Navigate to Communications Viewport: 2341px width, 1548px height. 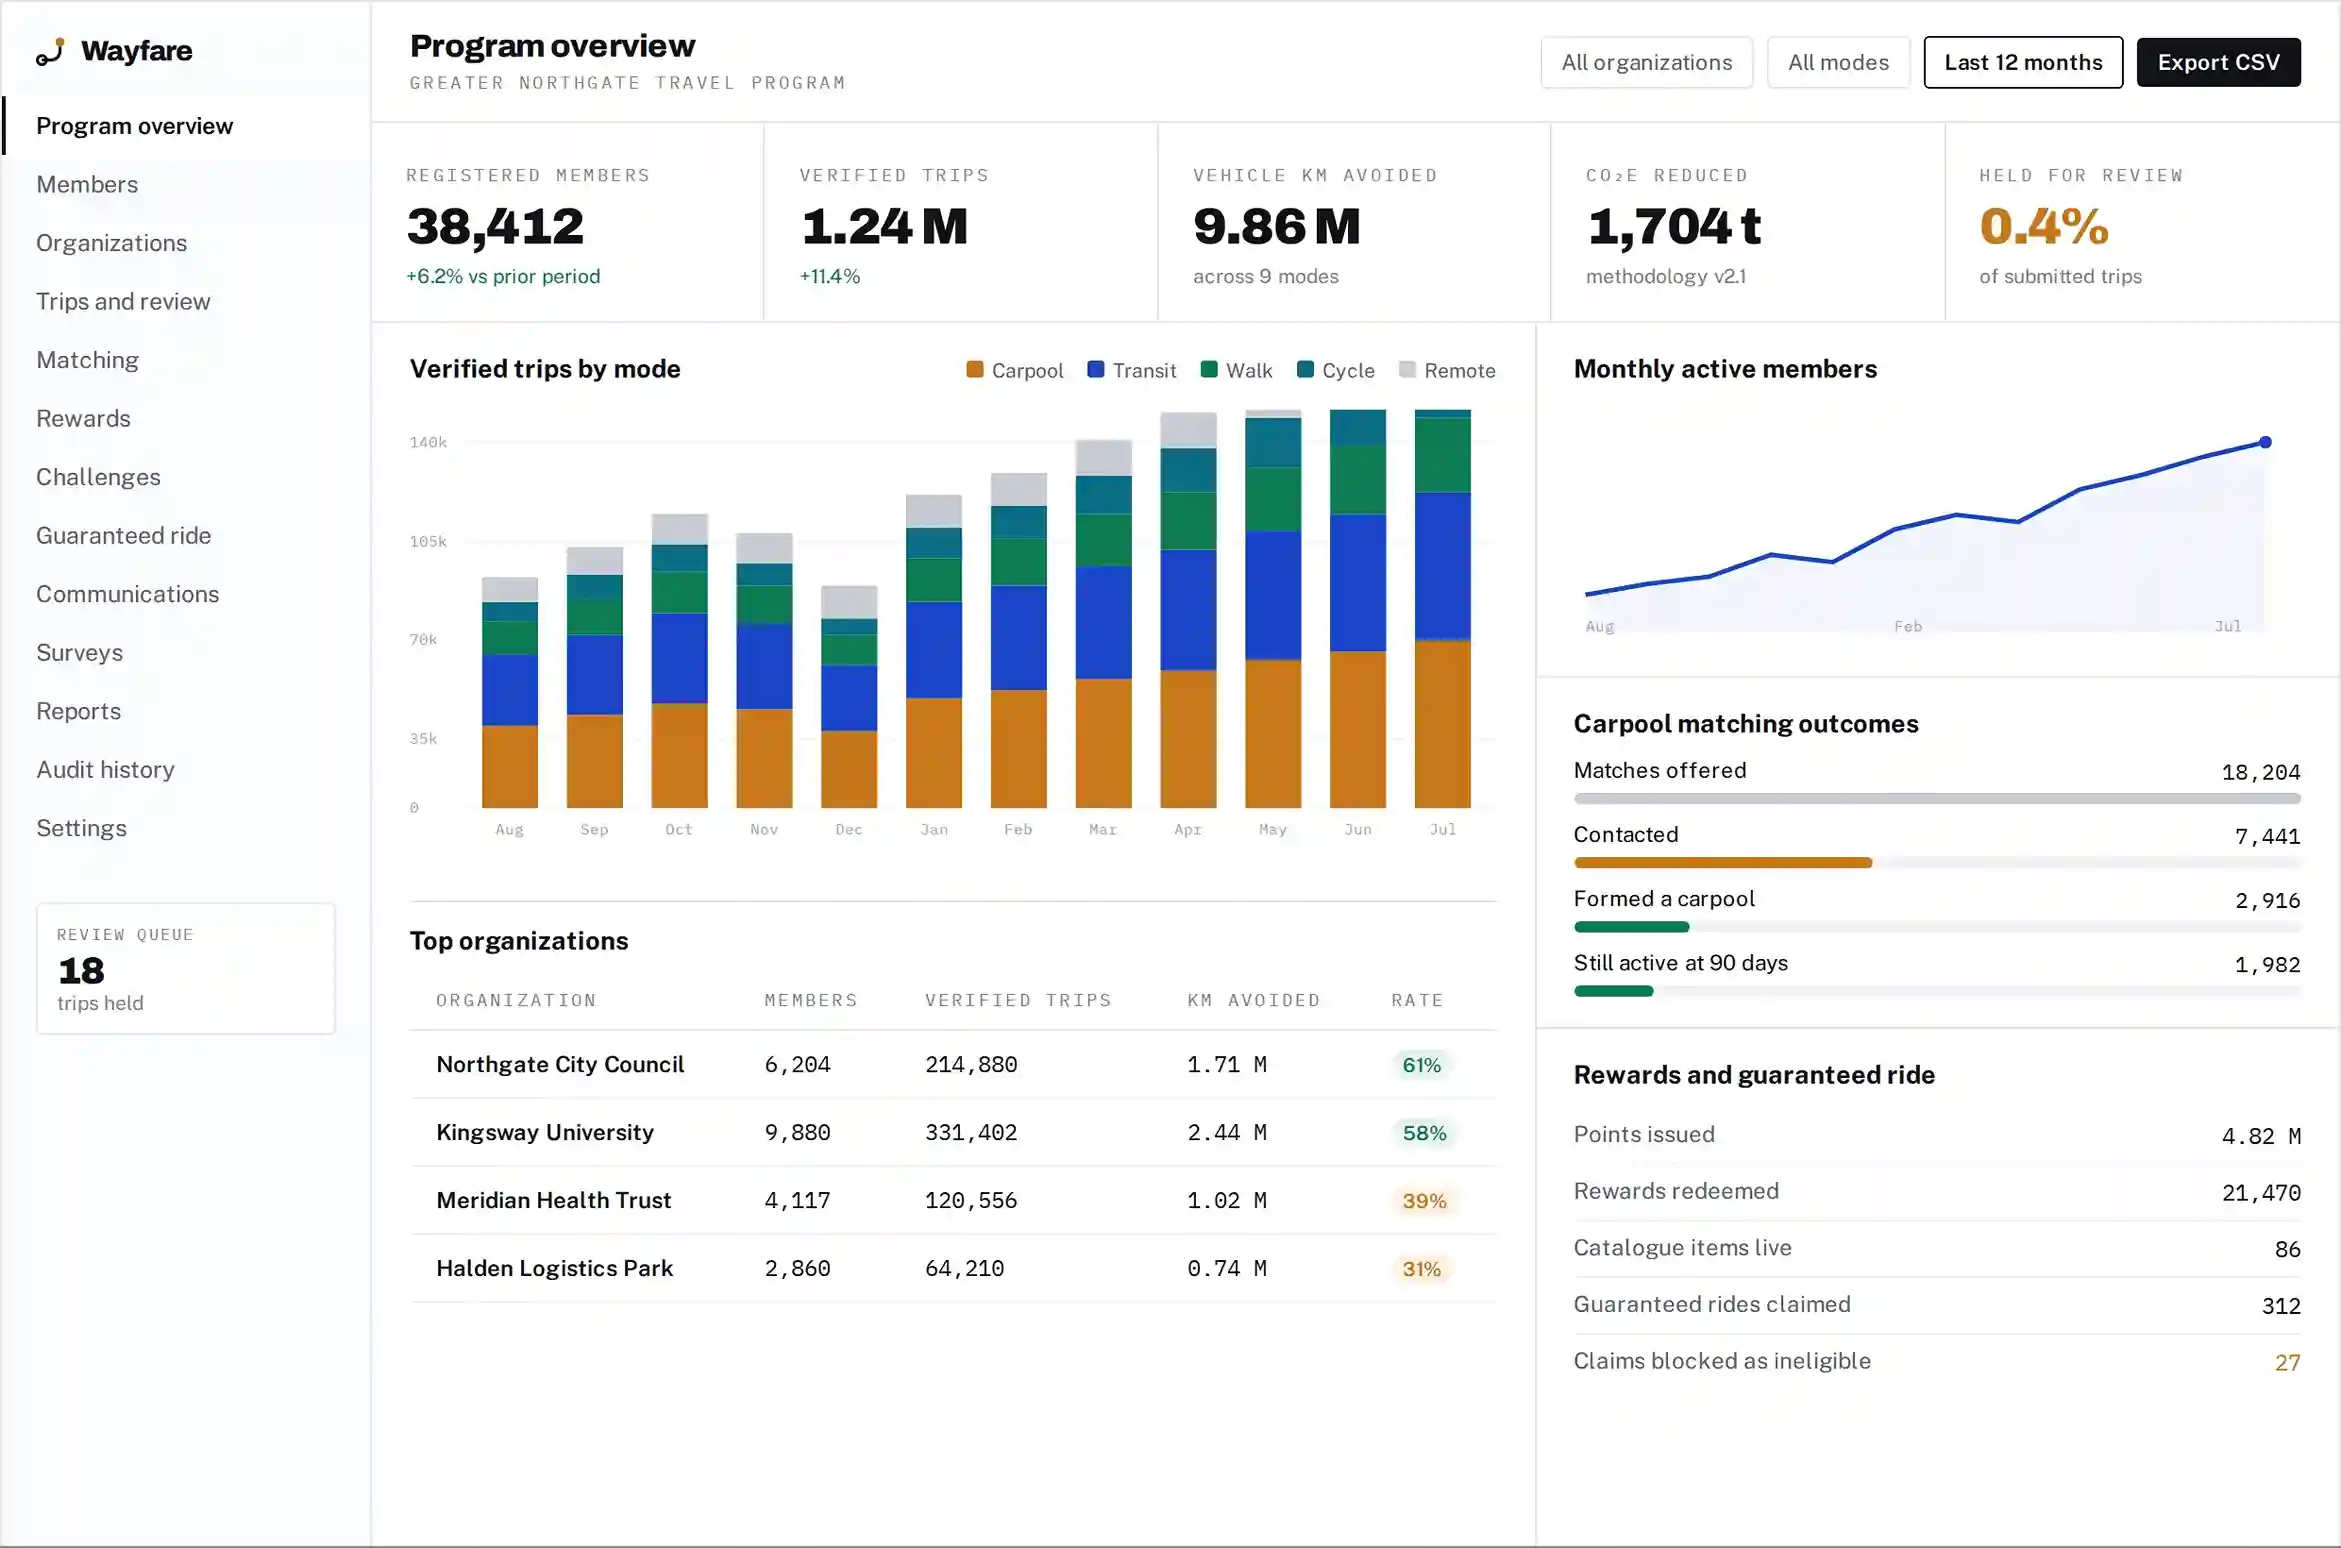coord(186,594)
